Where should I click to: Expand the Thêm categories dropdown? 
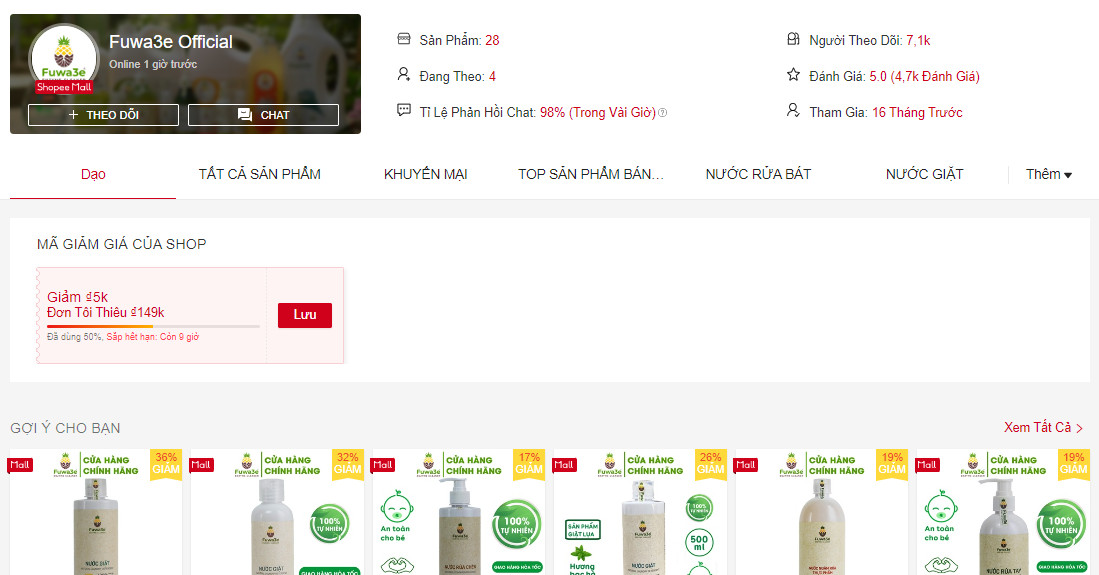pyautogui.click(x=1049, y=175)
